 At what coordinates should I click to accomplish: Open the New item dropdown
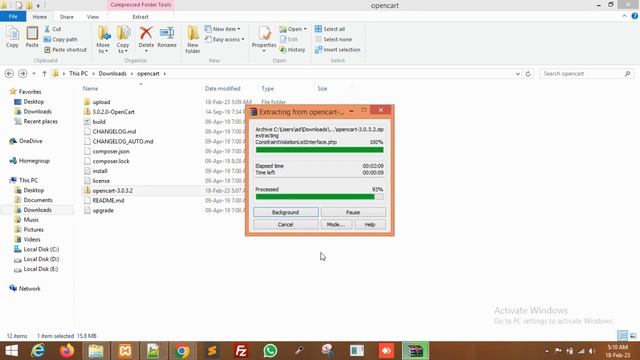click(x=223, y=29)
